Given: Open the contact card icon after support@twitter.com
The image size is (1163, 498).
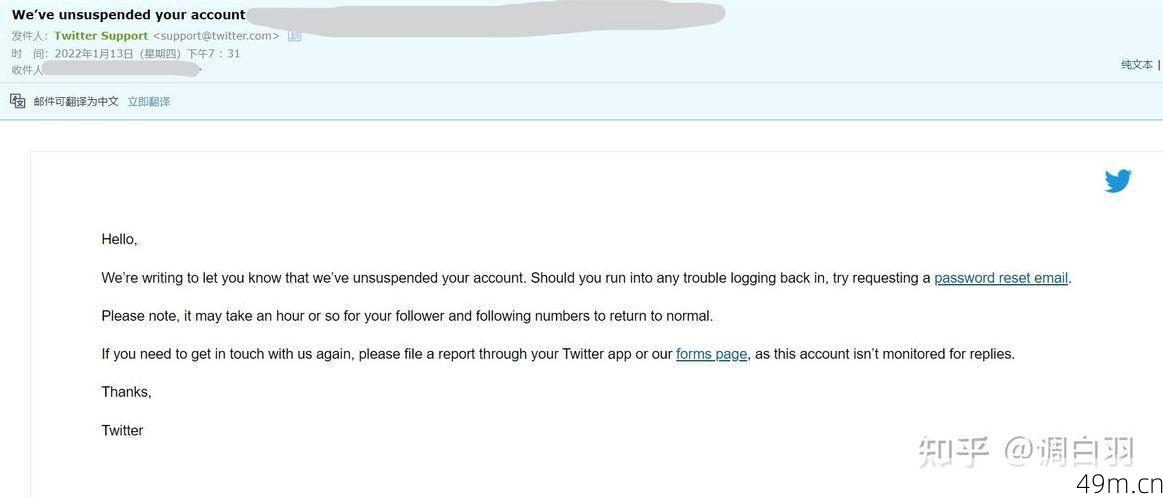Looking at the screenshot, I should click(294, 36).
